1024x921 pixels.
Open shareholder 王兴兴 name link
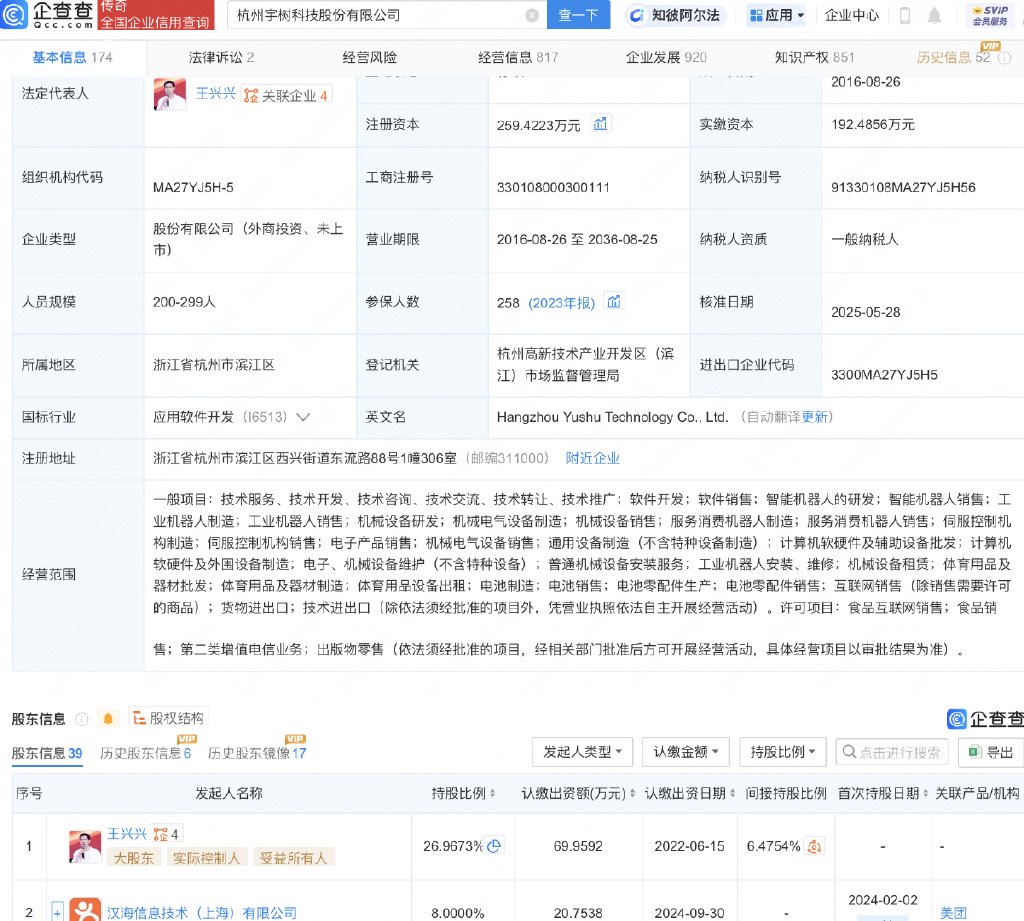pos(127,833)
